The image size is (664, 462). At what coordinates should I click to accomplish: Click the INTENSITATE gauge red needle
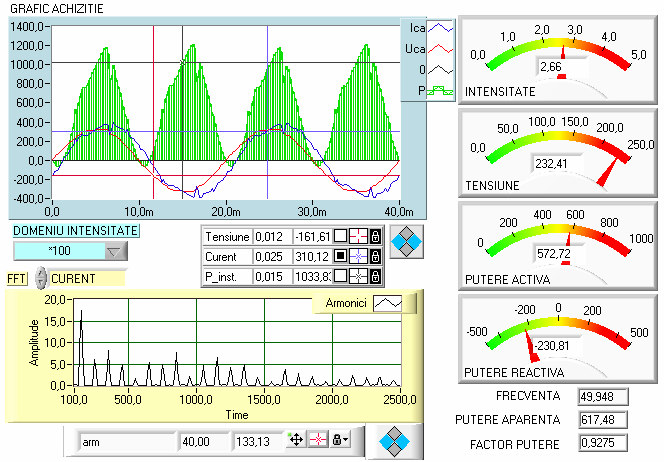(563, 53)
